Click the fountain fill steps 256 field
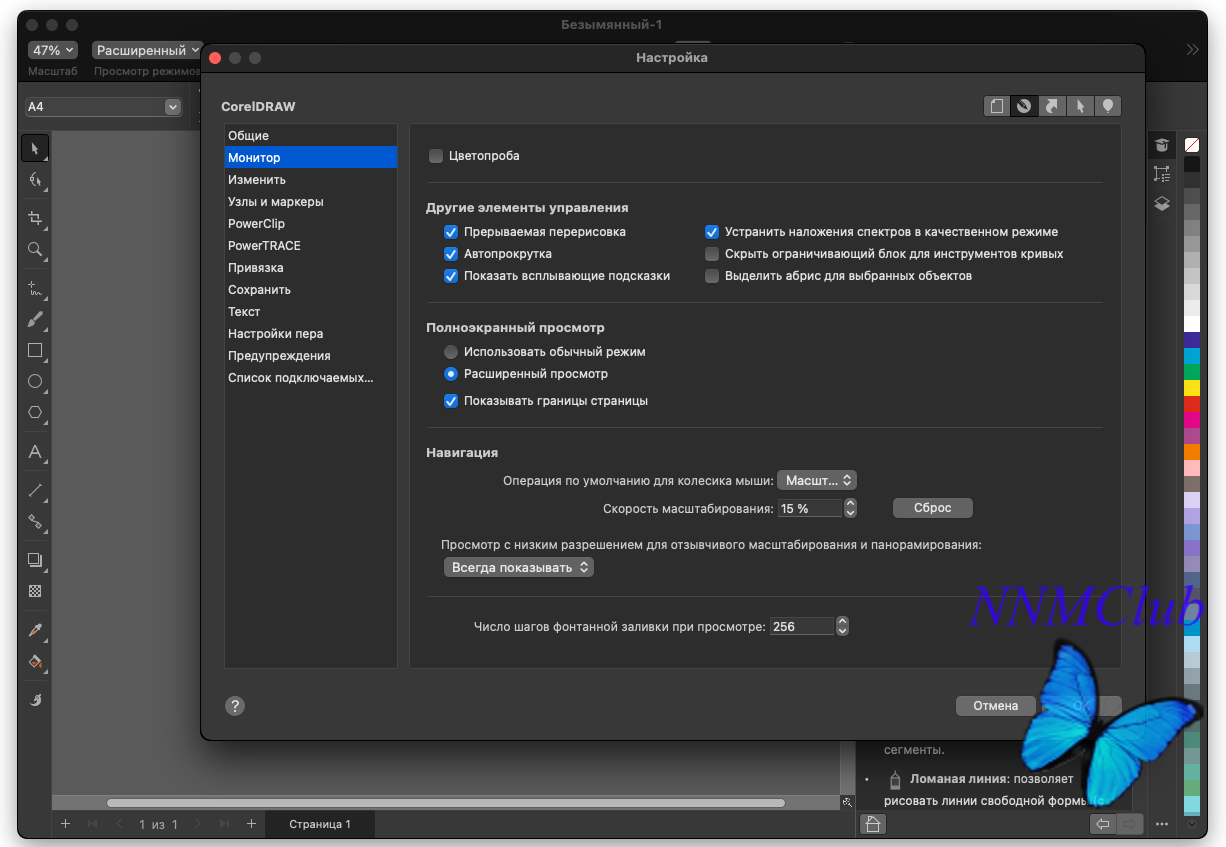1226x847 pixels. [802, 626]
